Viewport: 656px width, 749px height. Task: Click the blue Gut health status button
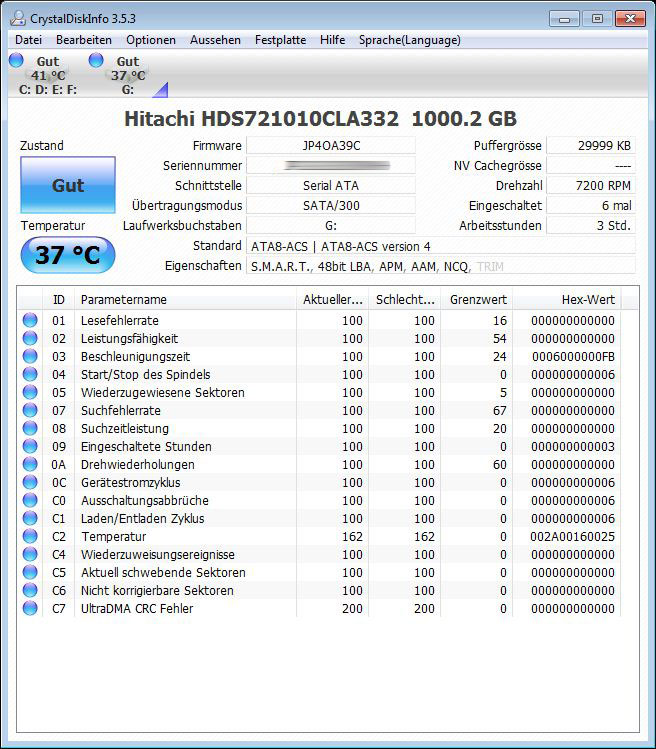[x=68, y=185]
